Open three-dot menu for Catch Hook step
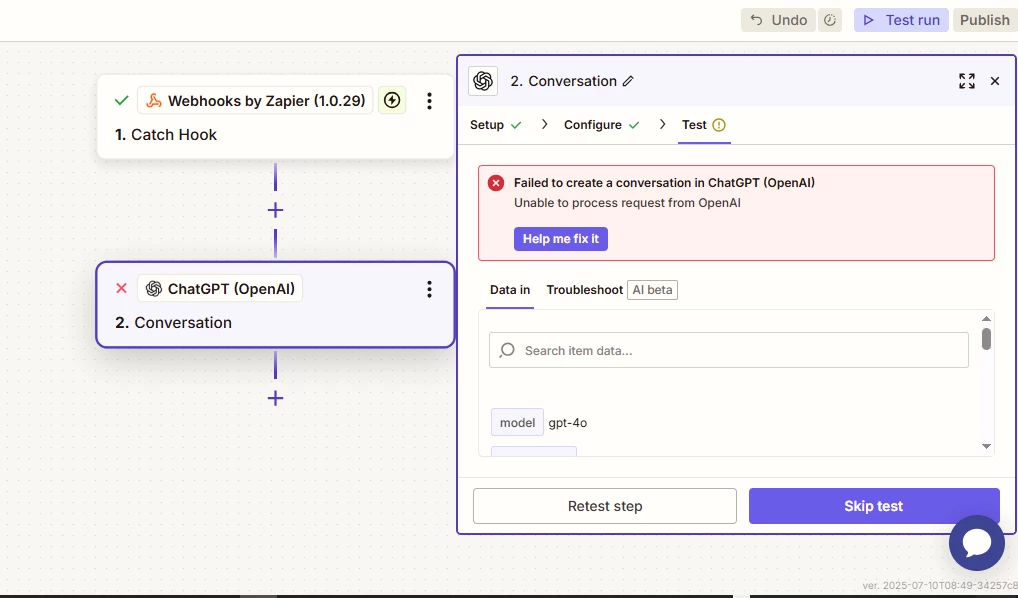 point(429,101)
